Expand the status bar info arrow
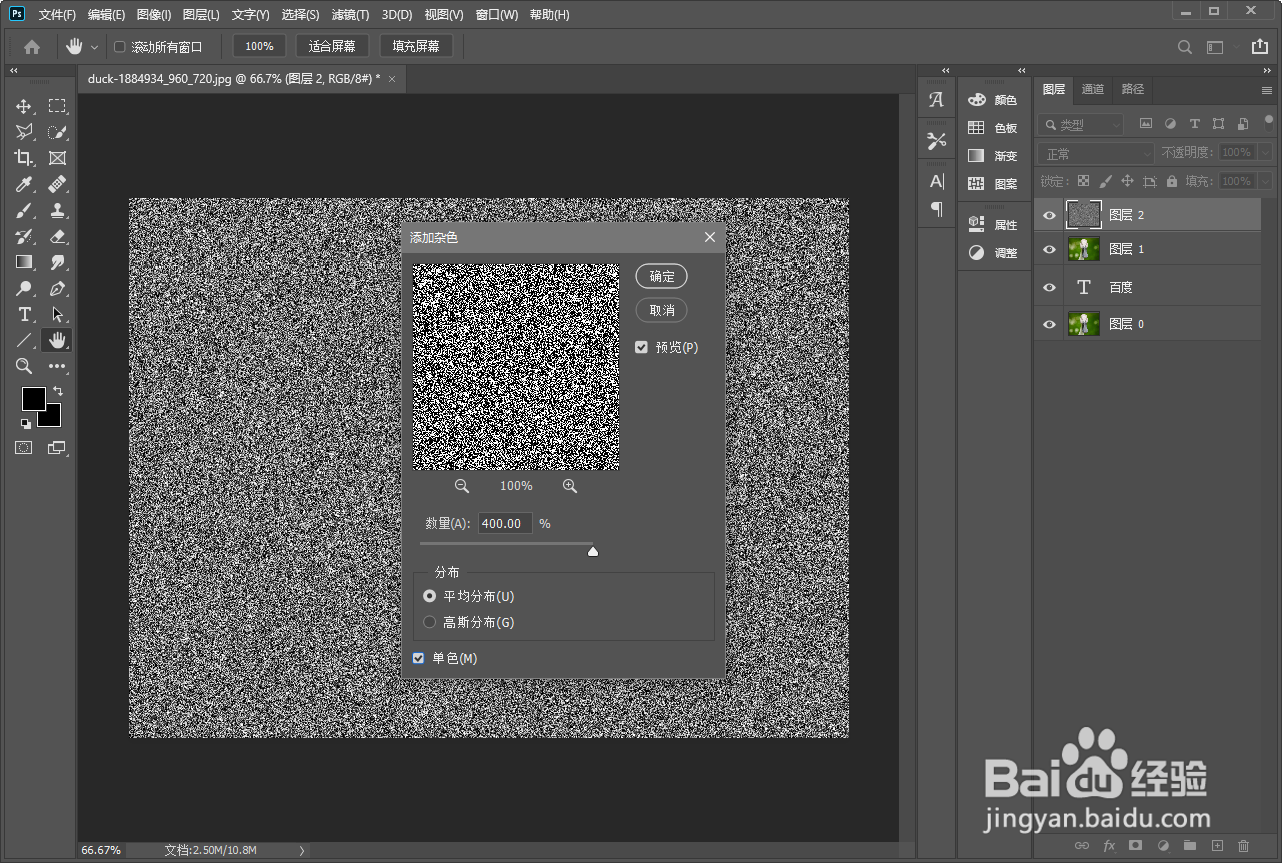The height and width of the screenshot is (863, 1282). pyautogui.click(x=302, y=850)
